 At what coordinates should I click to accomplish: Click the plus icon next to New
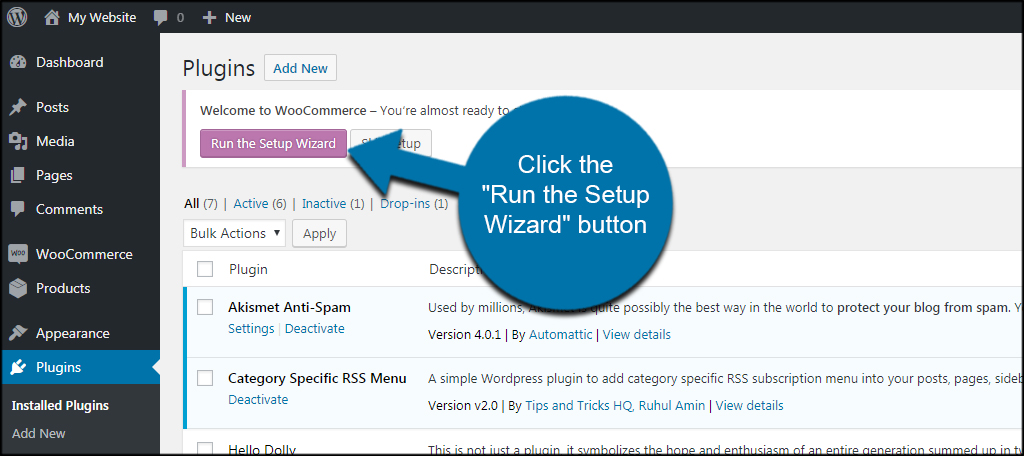[209, 18]
